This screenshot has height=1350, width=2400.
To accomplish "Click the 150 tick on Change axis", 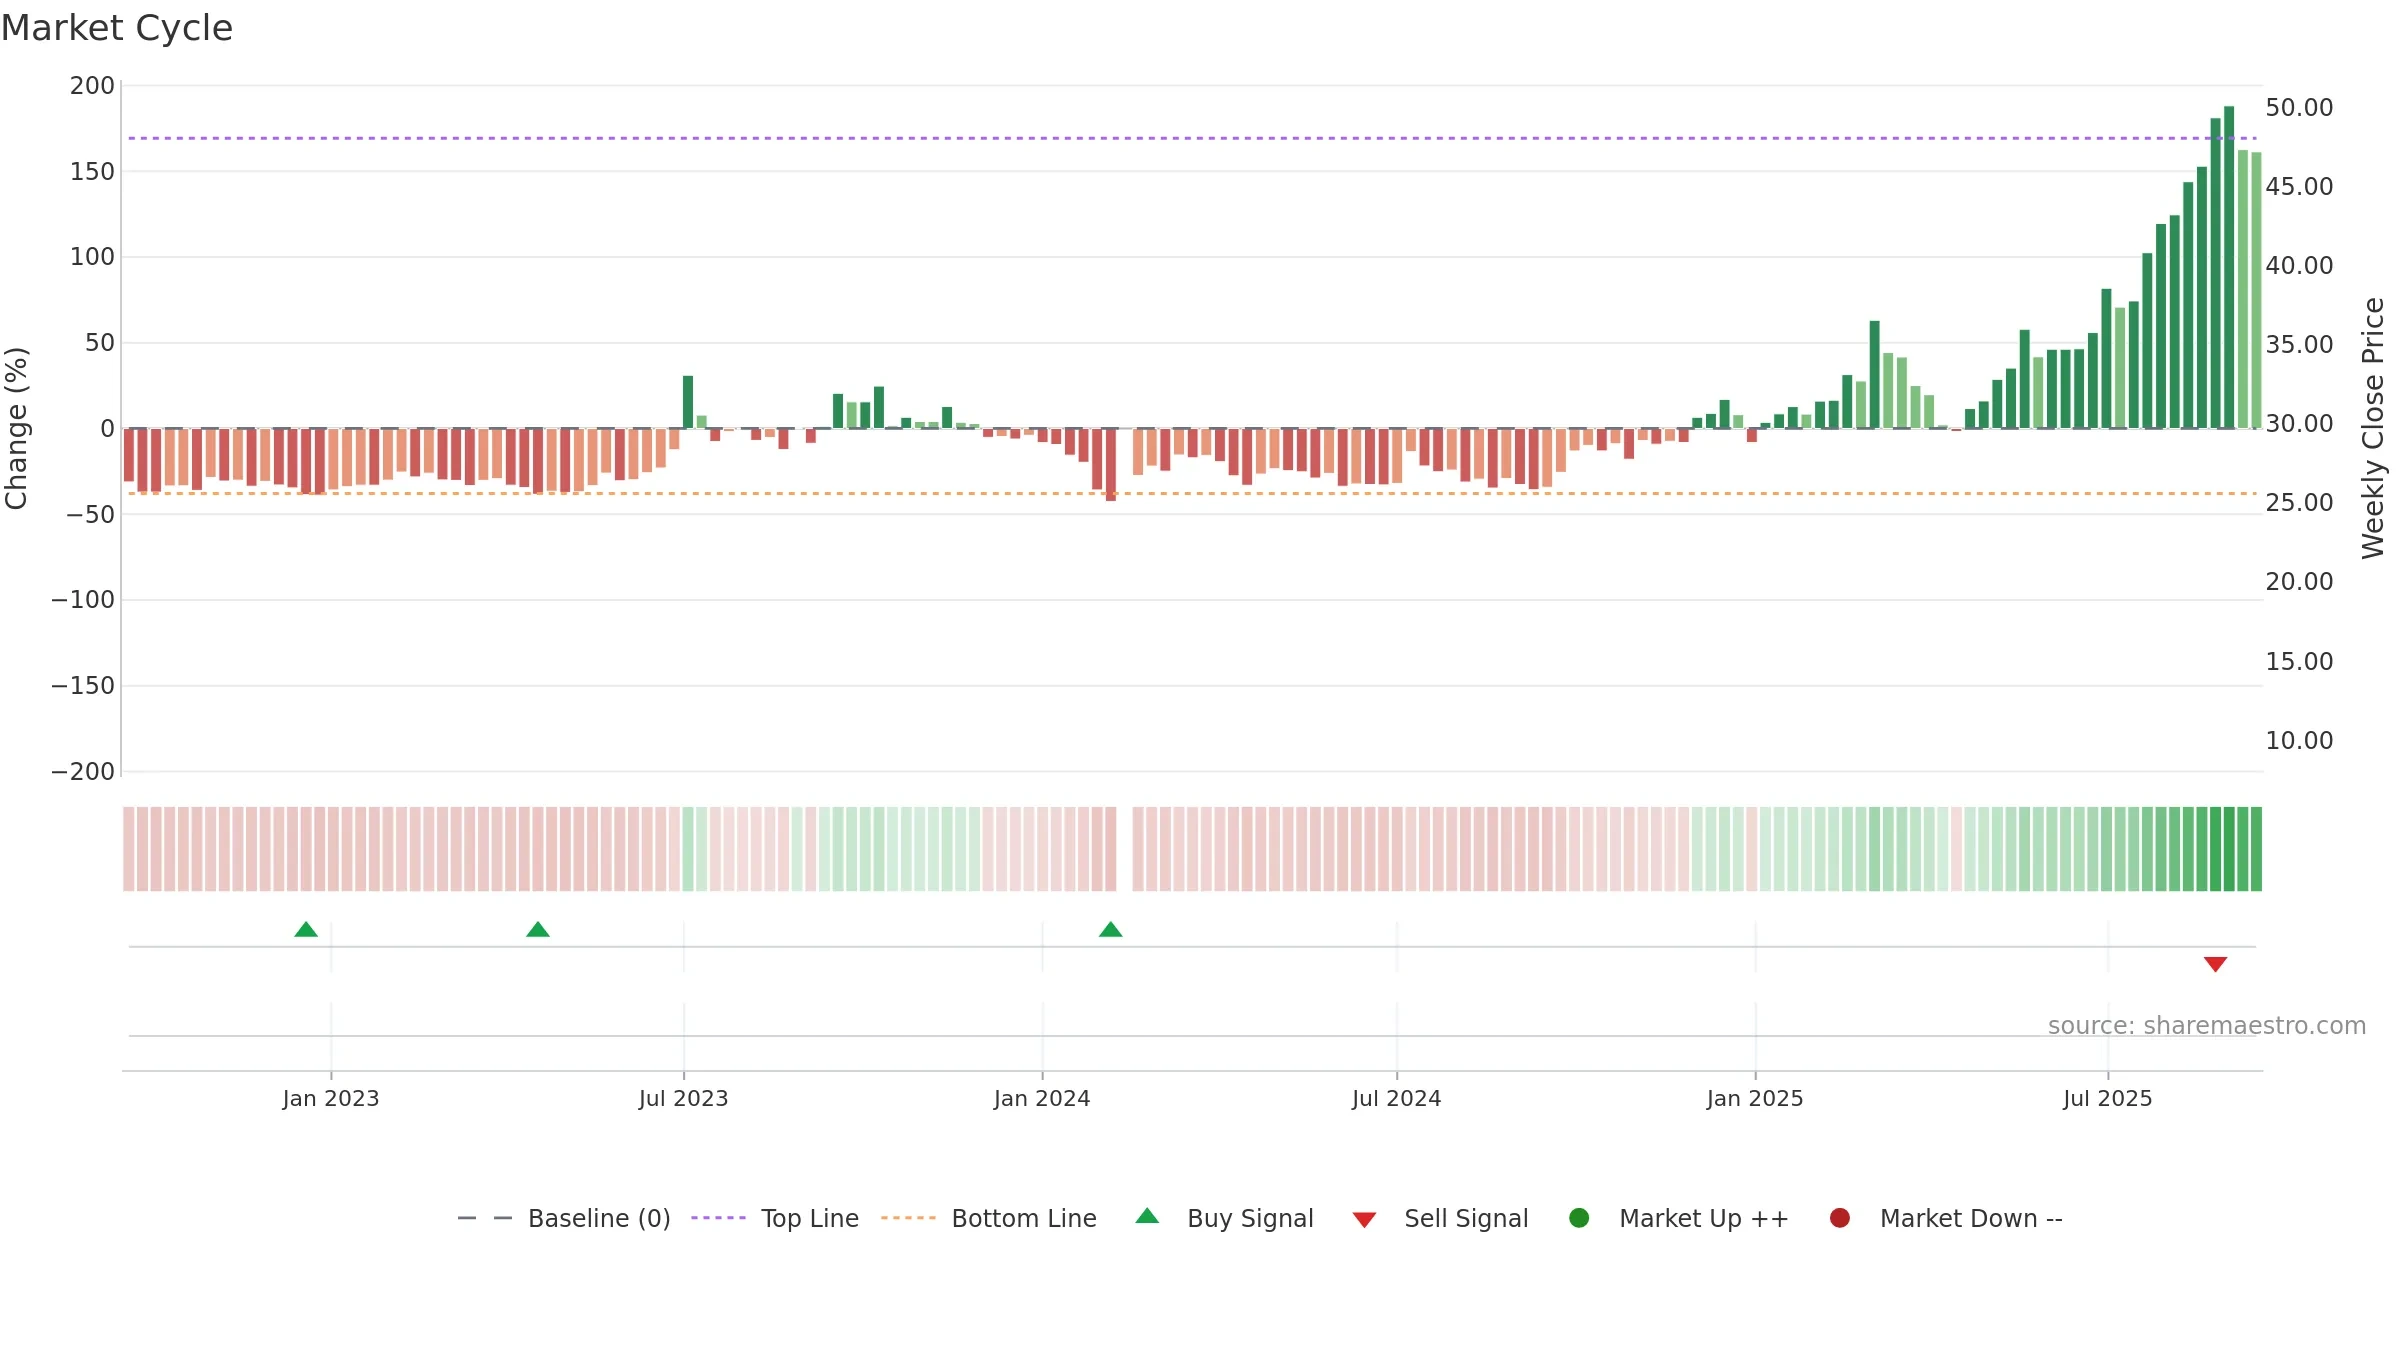I will point(92,172).
